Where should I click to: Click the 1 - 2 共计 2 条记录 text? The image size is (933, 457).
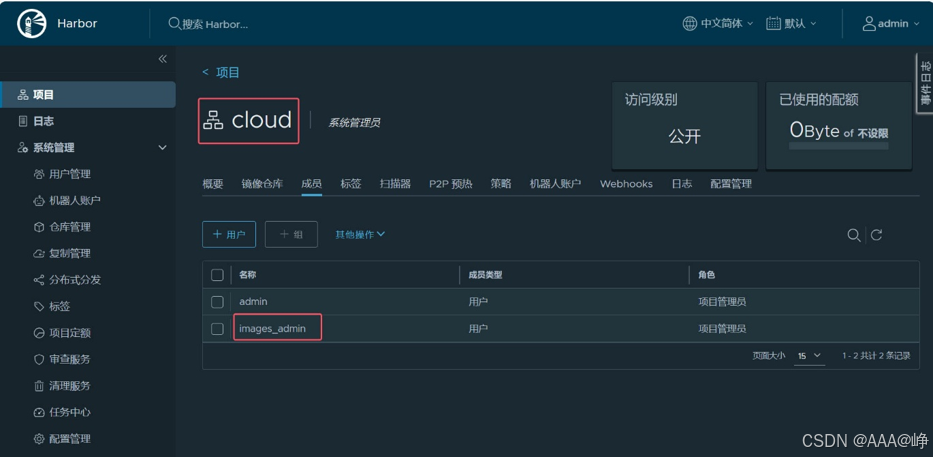[876, 356]
